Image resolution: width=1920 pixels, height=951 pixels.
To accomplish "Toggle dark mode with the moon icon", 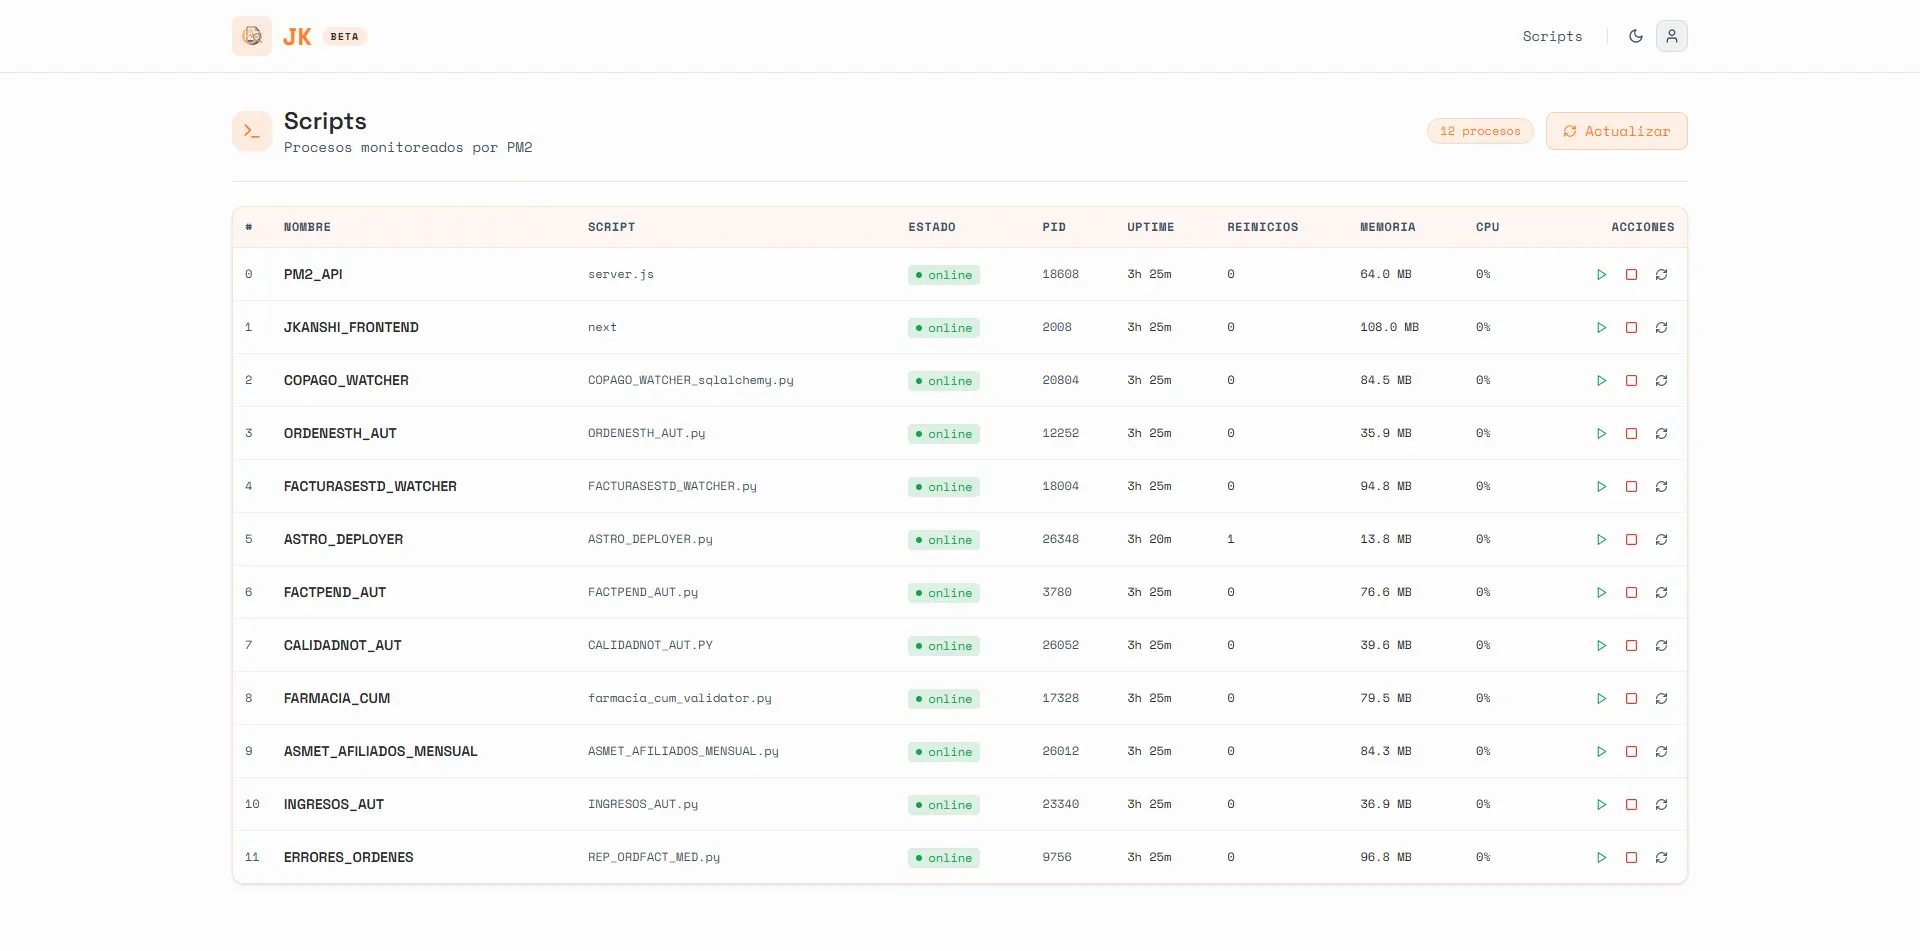I will click(1636, 36).
